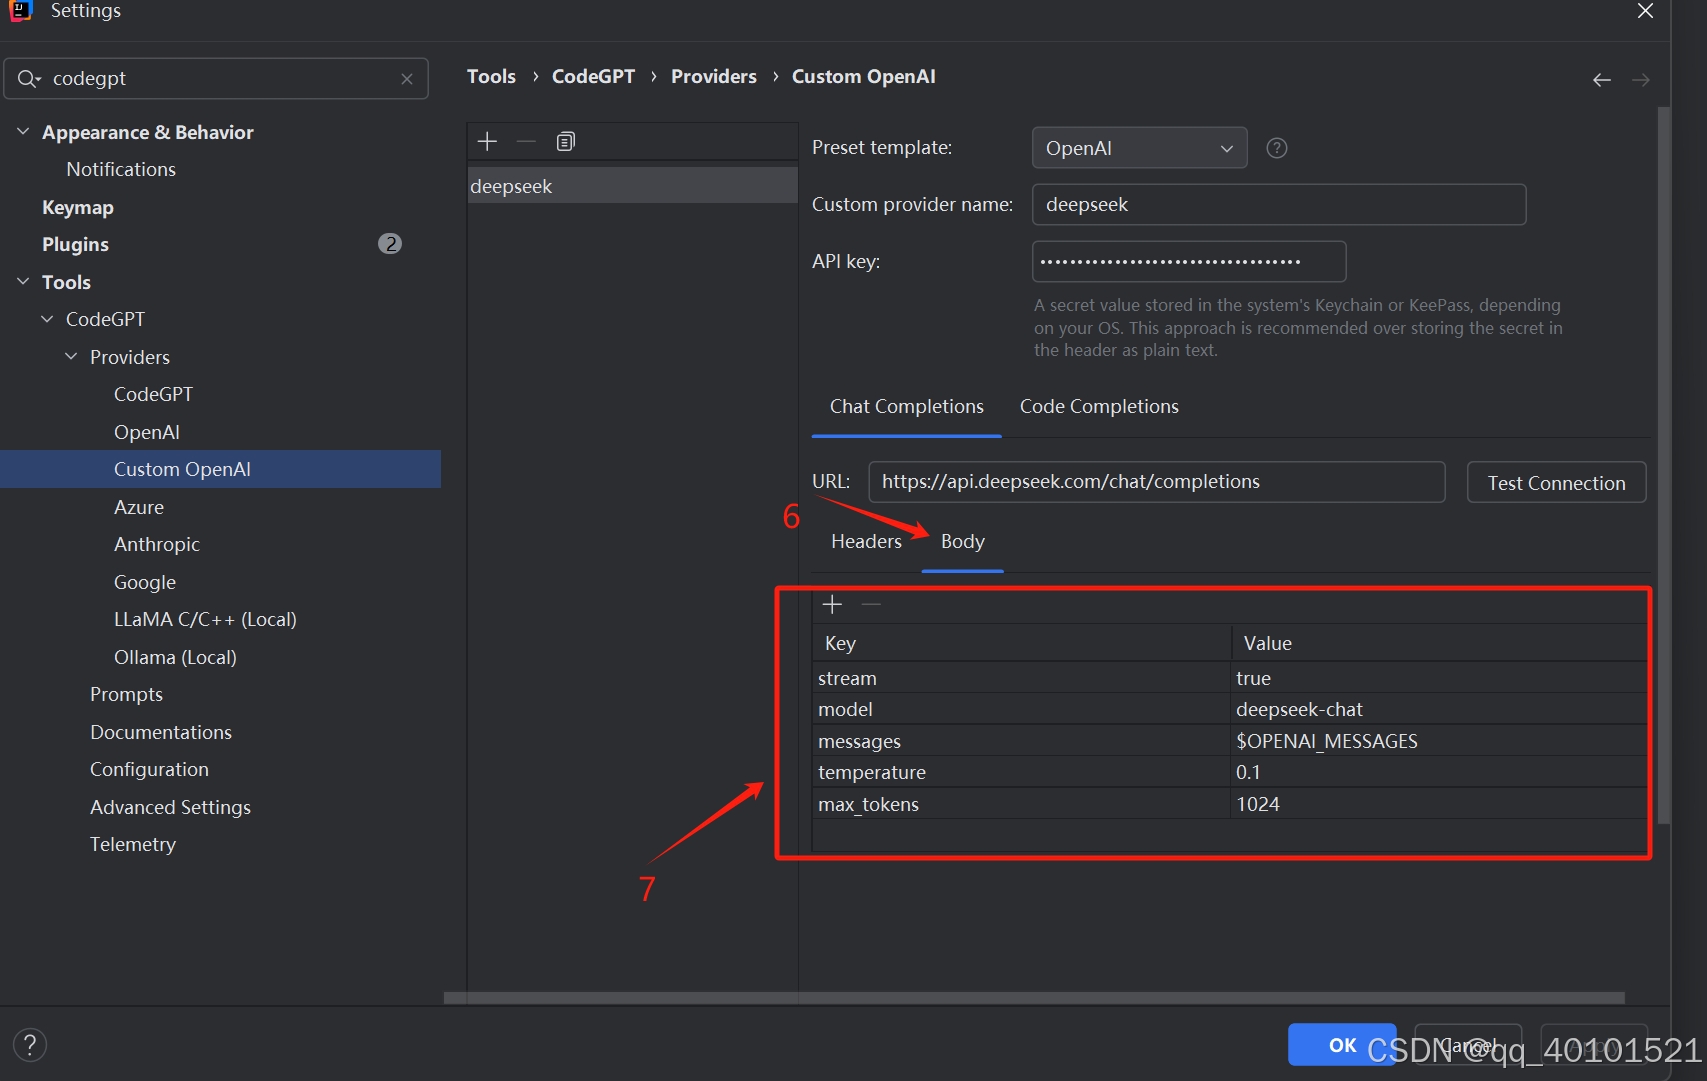Screen dimensions: 1707x1081
Task: Select the max_tokens value 1024 cell
Action: coord(1439,804)
